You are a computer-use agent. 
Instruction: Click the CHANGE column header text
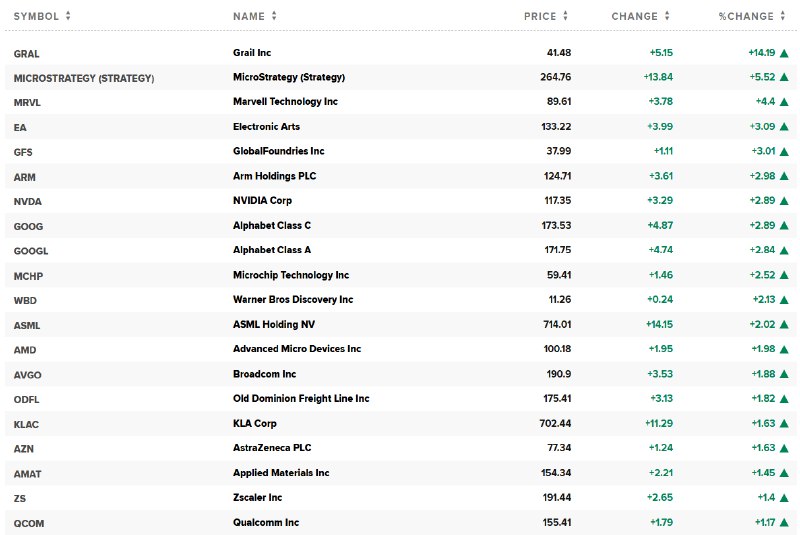(x=635, y=16)
